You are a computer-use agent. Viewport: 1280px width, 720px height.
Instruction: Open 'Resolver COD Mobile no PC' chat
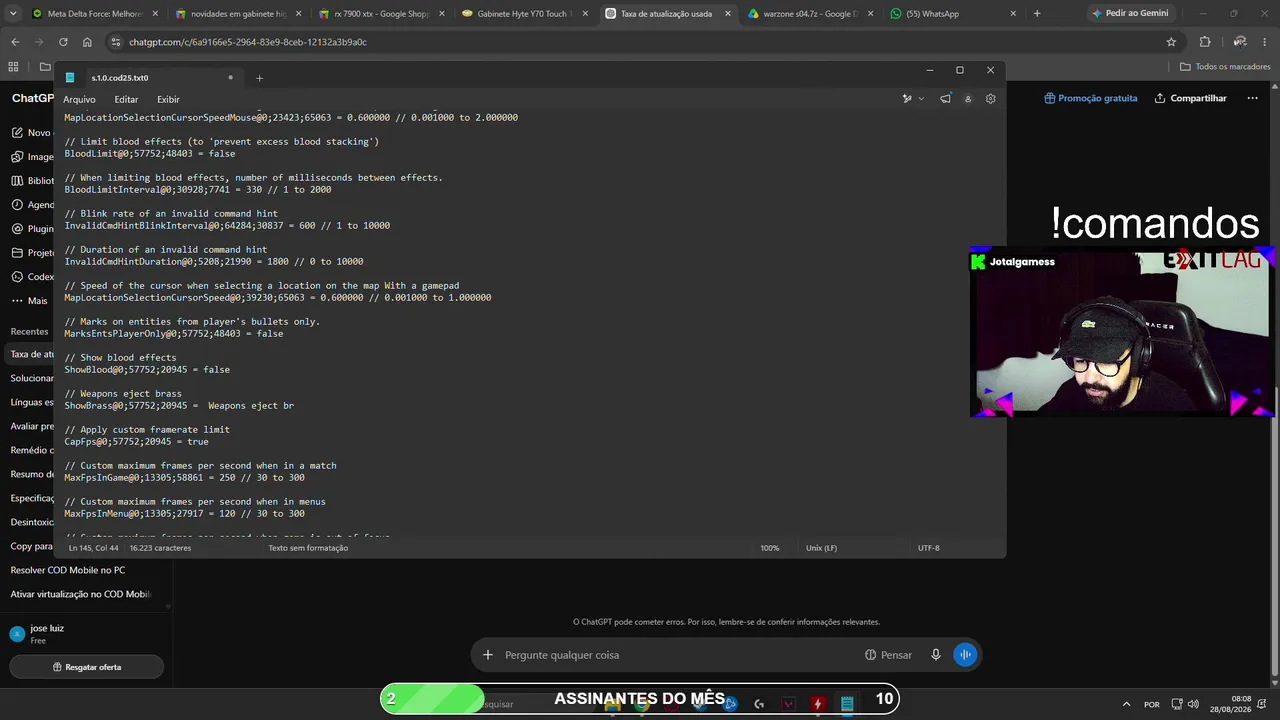[x=68, y=570]
